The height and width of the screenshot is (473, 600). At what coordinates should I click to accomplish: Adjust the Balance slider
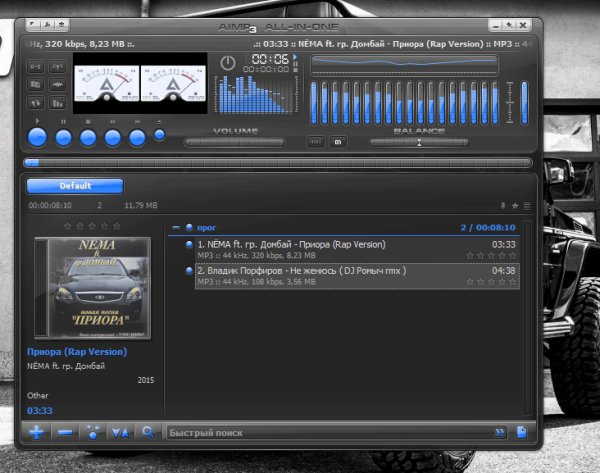point(419,142)
